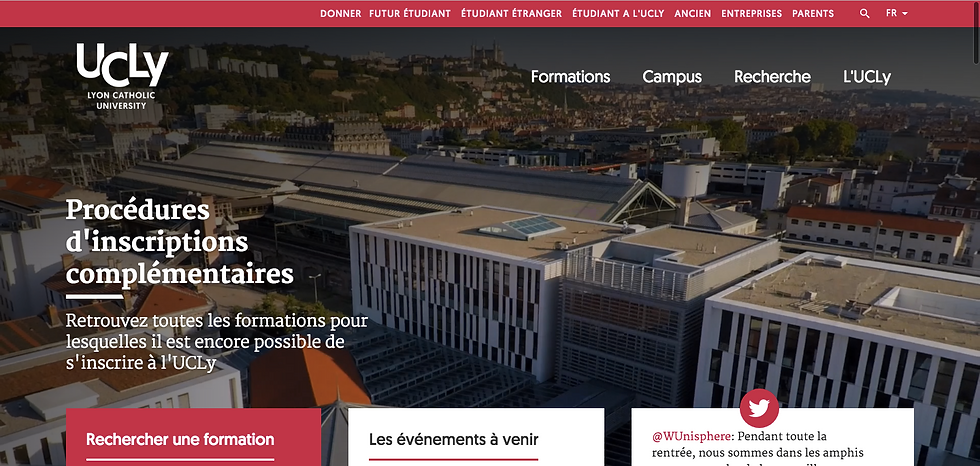The height and width of the screenshot is (466, 980).
Task: Click Rechercher une formation red panel
Action: click(x=193, y=437)
